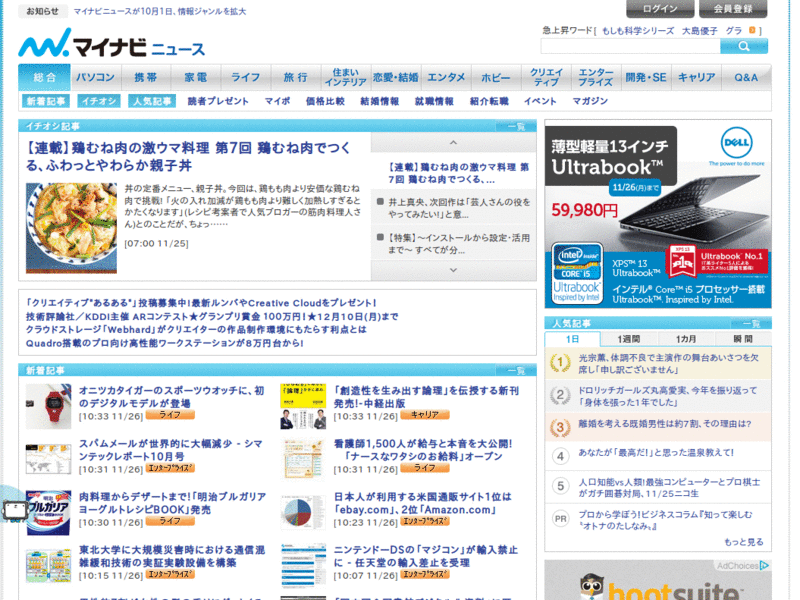
Task: Open マガジン link in sub-navigation
Action: pyautogui.click(x=590, y=101)
